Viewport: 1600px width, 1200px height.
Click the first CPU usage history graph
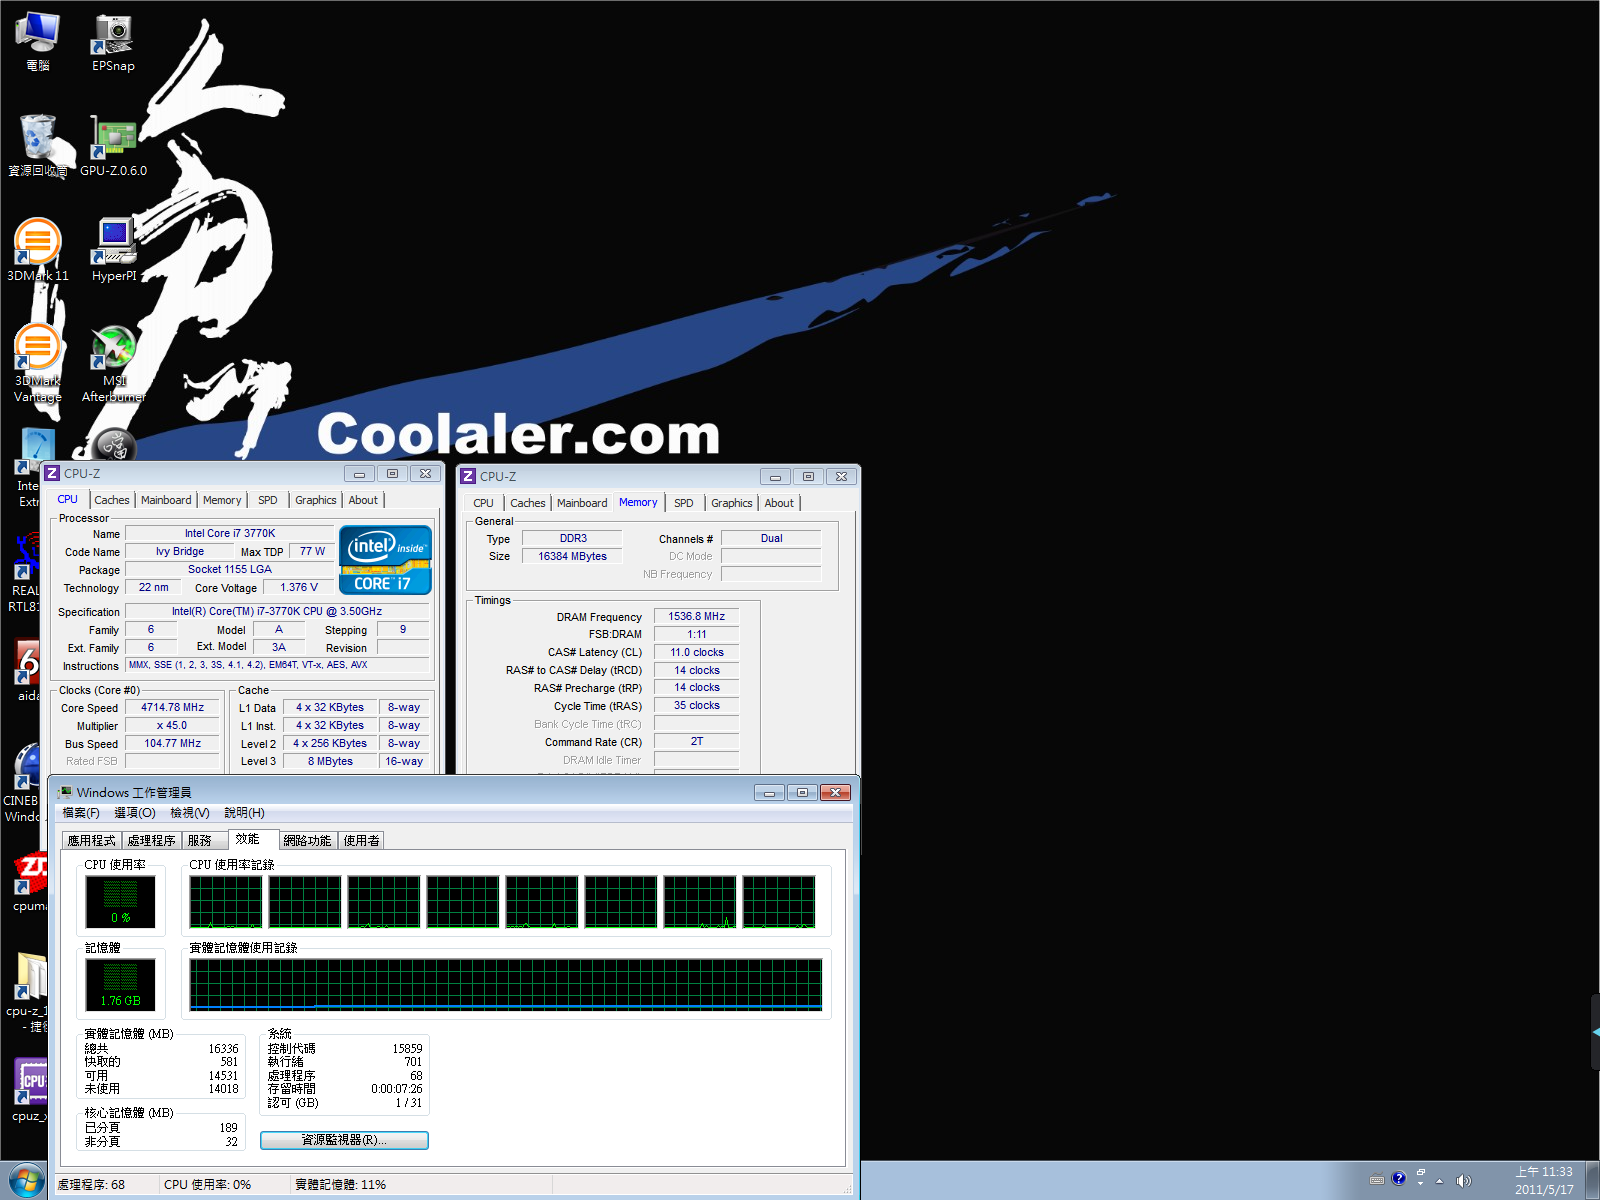[x=226, y=902]
